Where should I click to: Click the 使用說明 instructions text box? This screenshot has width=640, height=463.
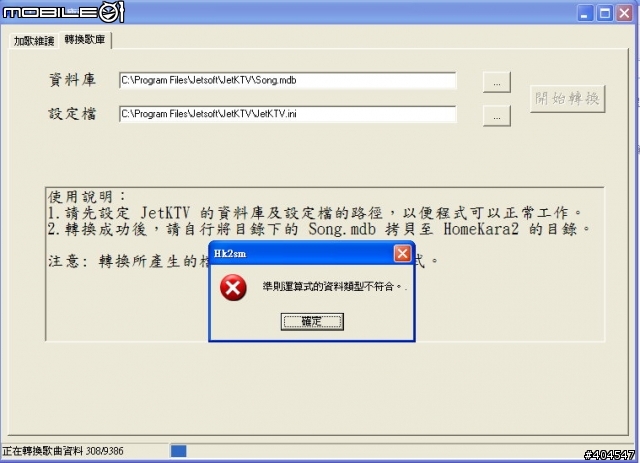tap(325, 264)
